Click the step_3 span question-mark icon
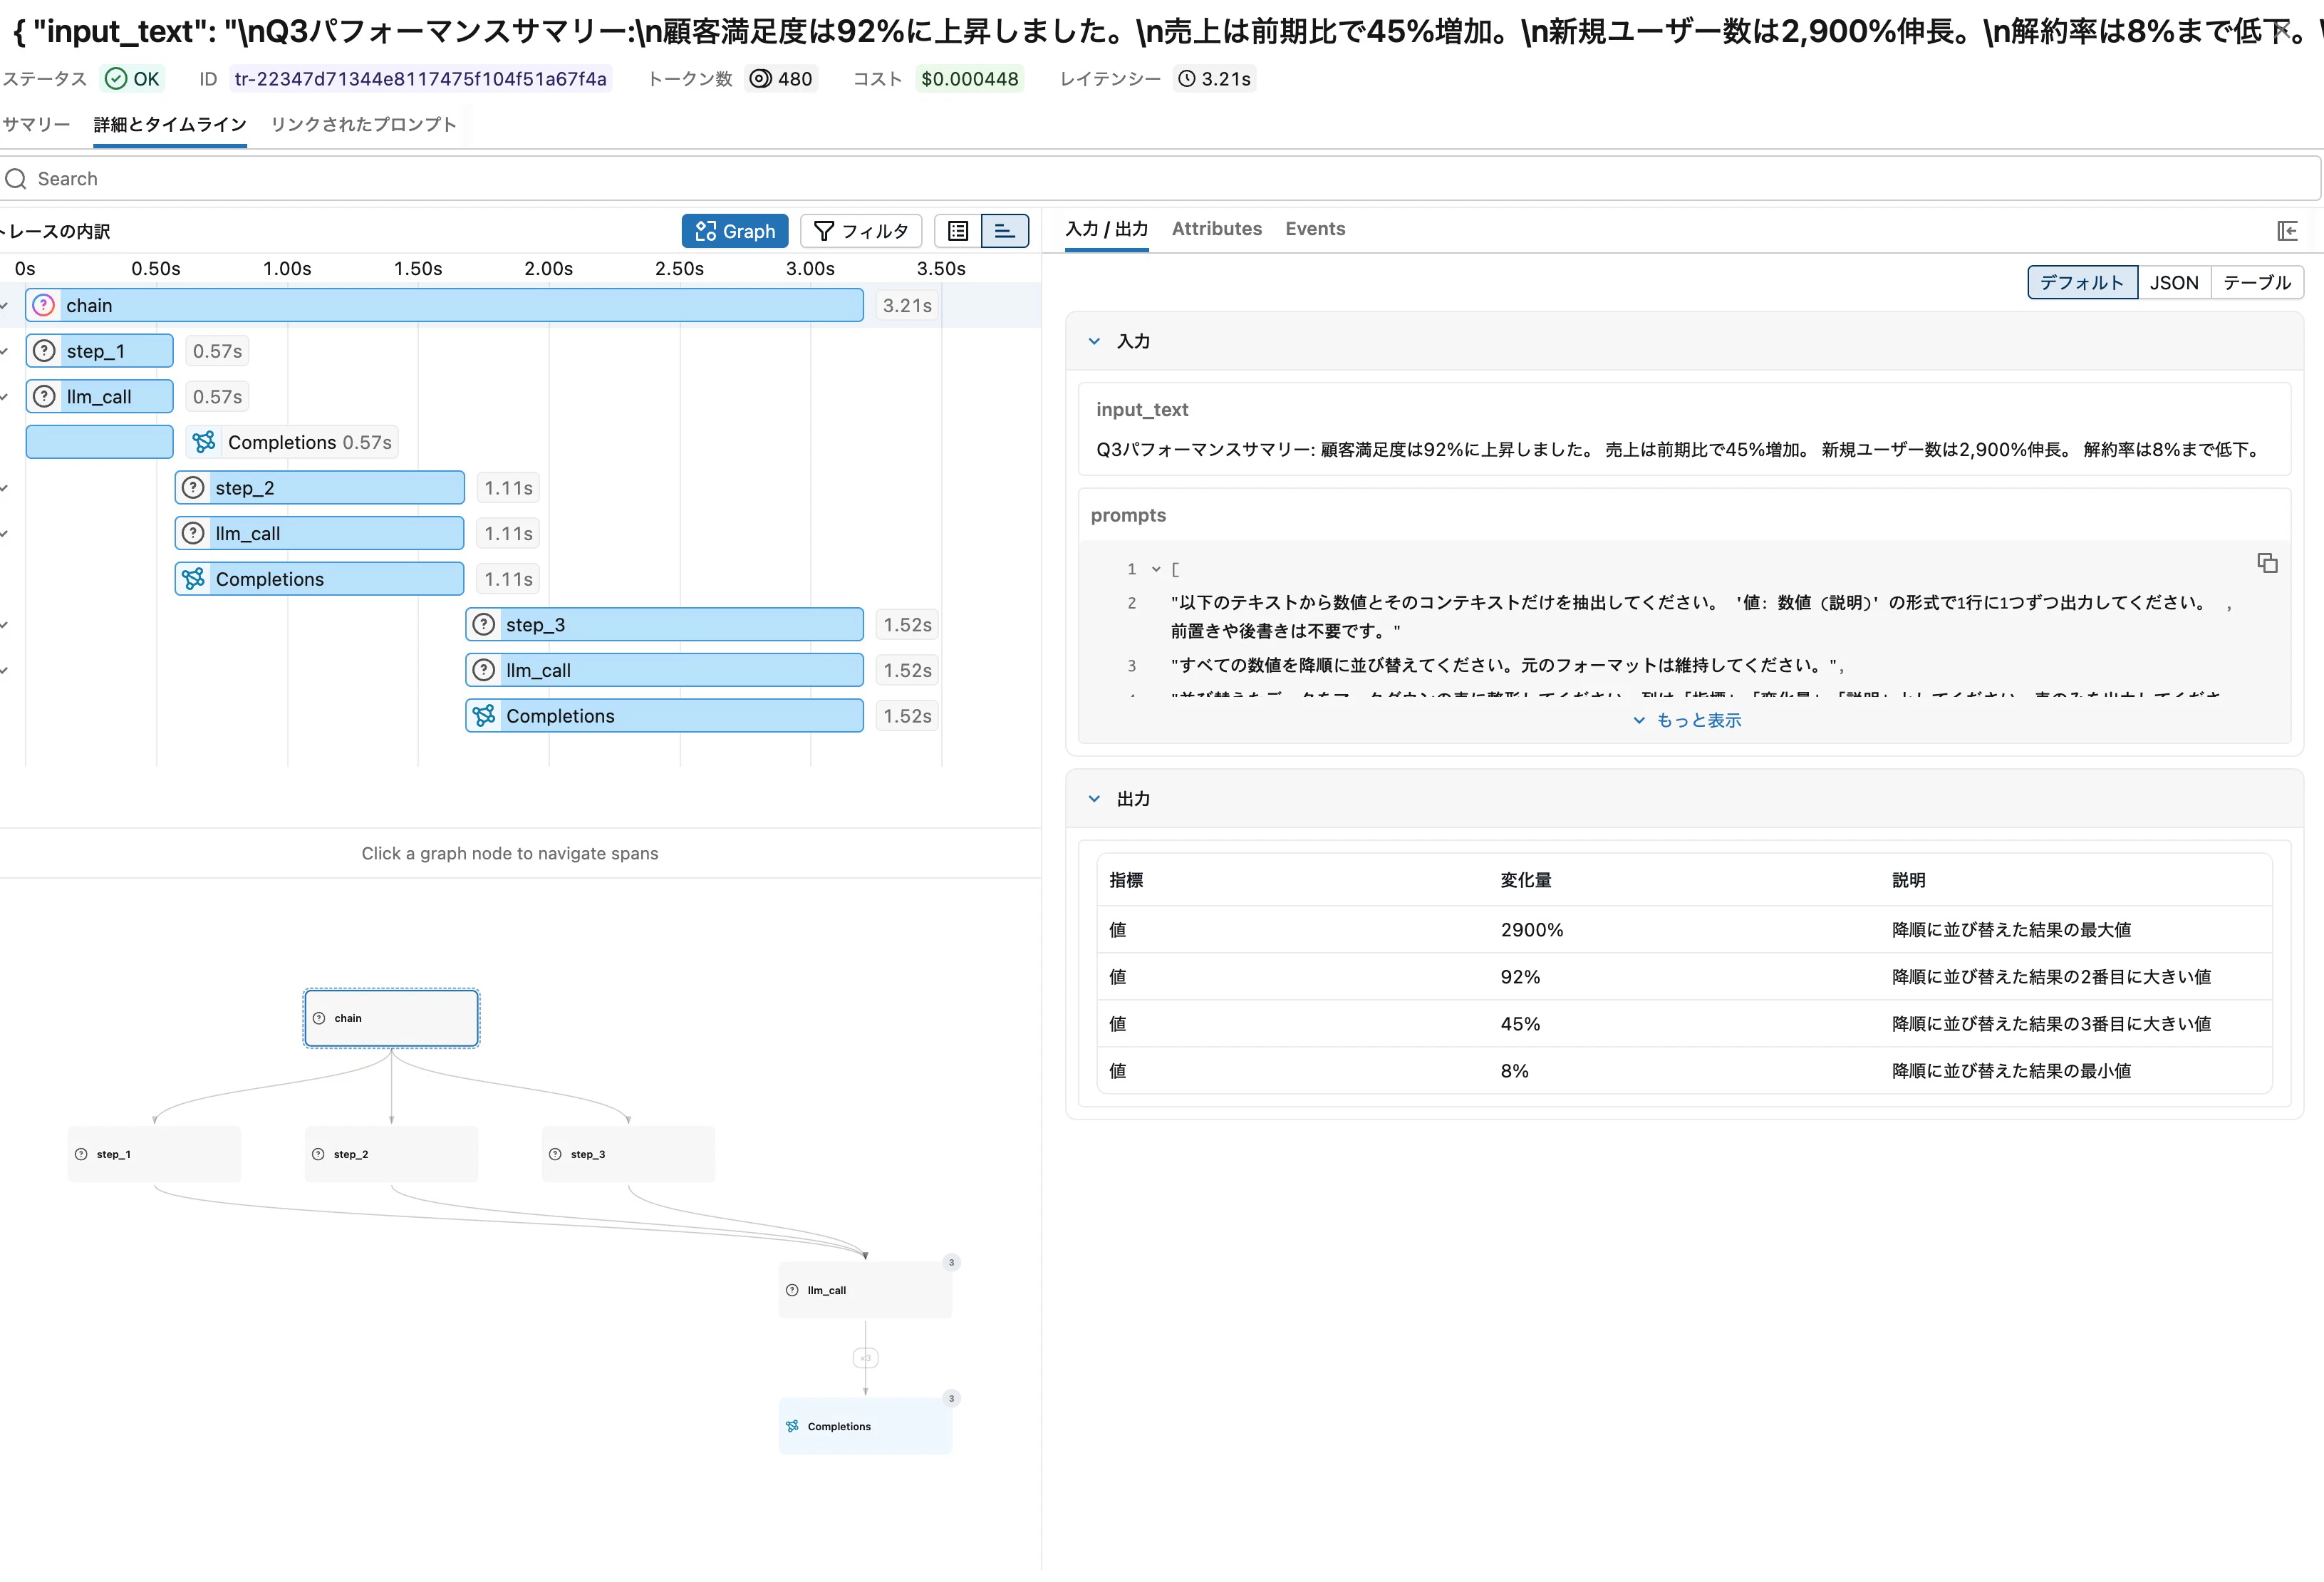 [x=484, y=625]
